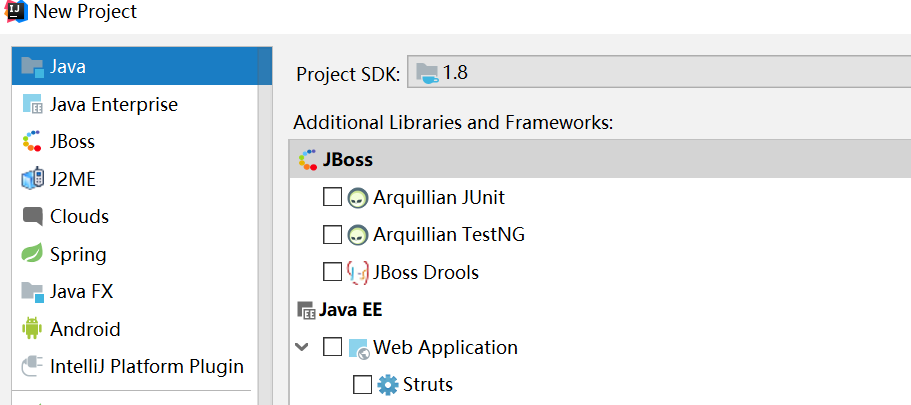Image resolution: width=911 pixels, height=405 pixels.
Task: Choose Java FX project type
Action: click(135, 291)
